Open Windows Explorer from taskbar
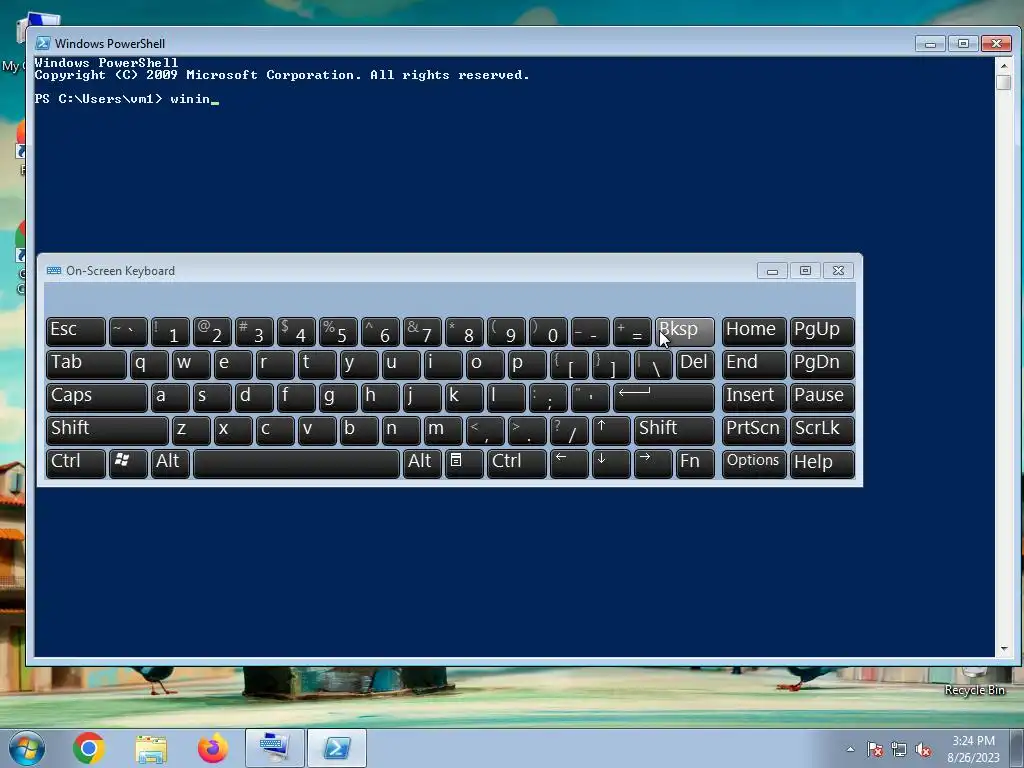Image resolution: width=1024 pixels, height=768 pixels. (x=151, y=749)
